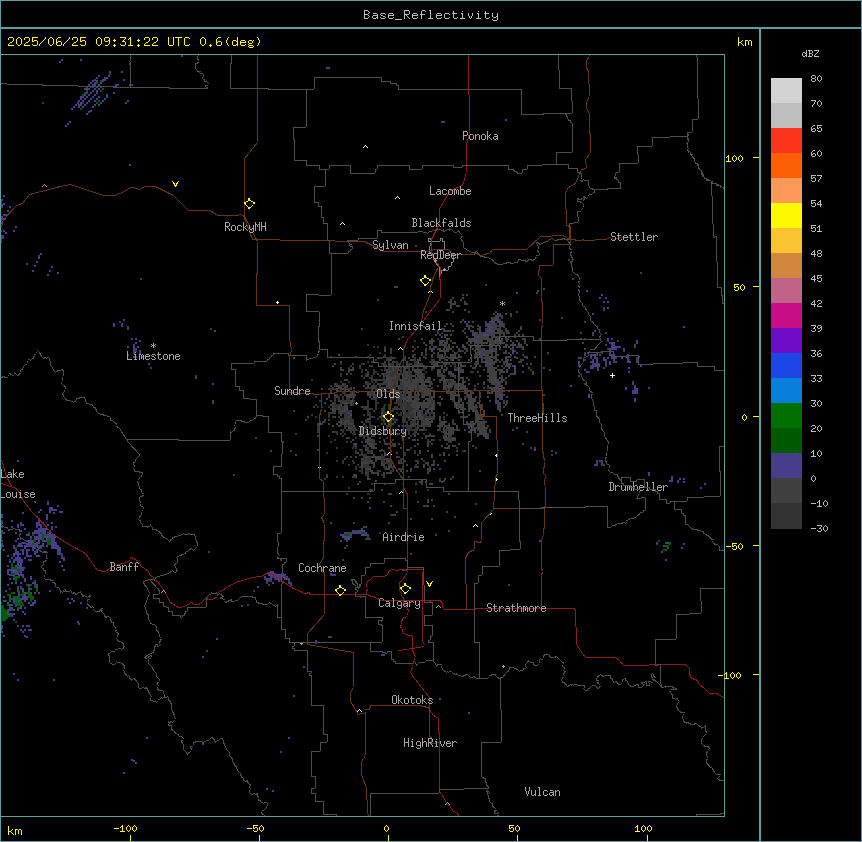Click the Drumheller label

click(638, 487)
